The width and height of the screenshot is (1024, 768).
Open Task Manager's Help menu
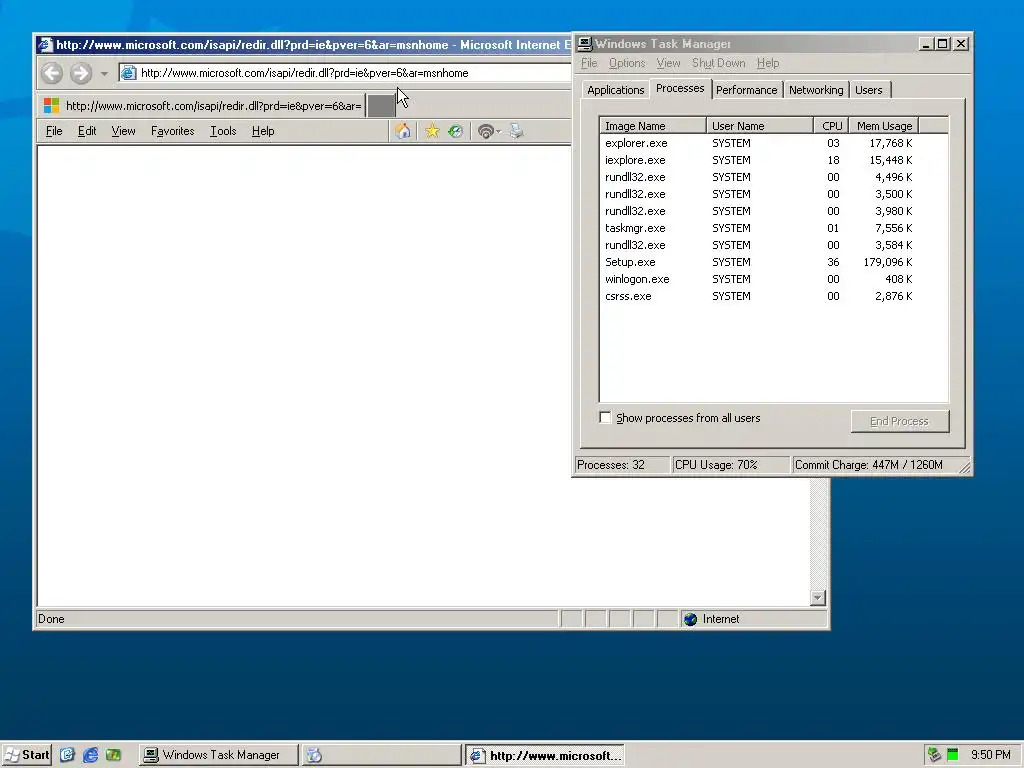click(768, 63)
